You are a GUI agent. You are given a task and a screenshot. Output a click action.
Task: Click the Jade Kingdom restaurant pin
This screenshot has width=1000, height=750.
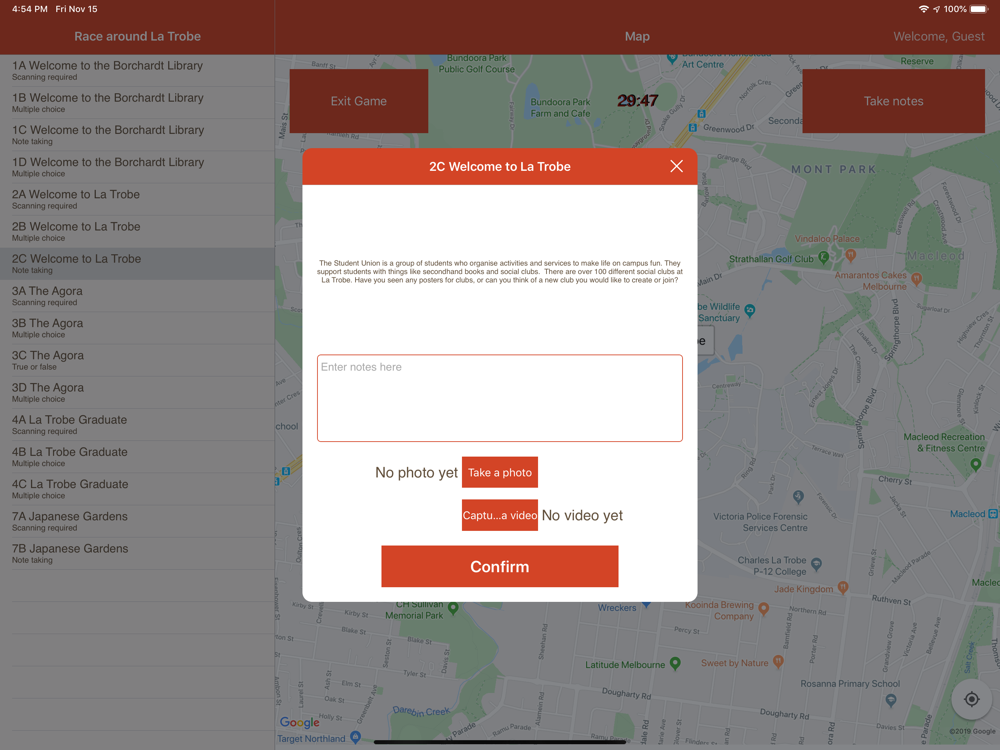[843, 587]
